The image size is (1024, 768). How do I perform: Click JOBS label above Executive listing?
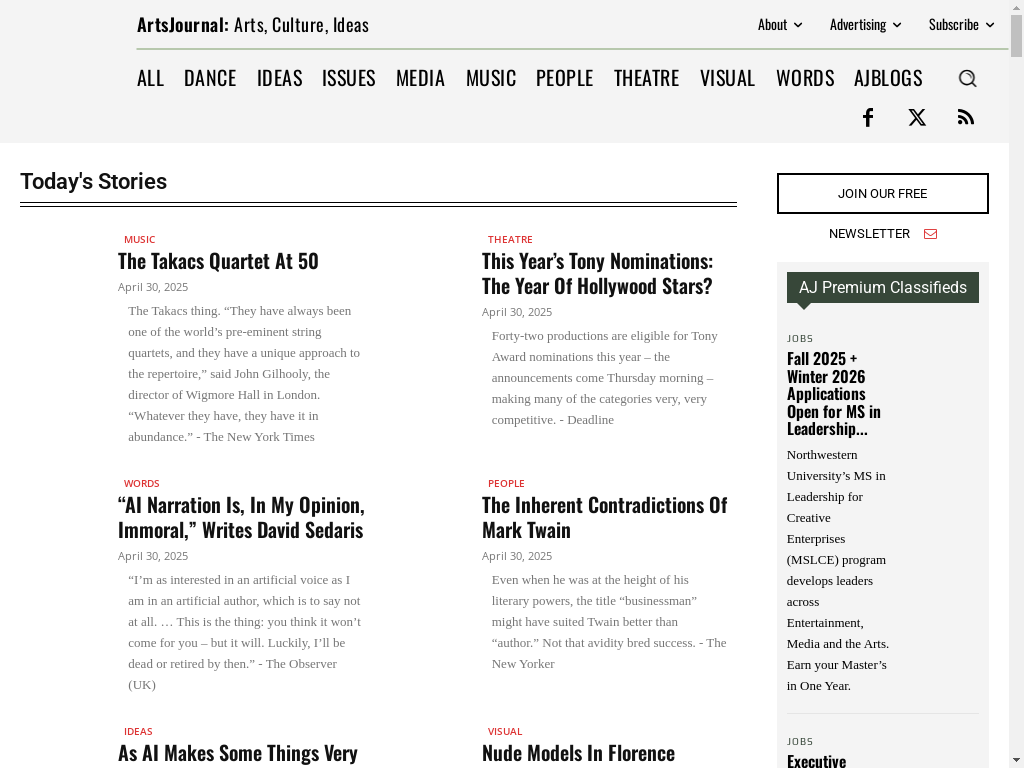(800, 741)
